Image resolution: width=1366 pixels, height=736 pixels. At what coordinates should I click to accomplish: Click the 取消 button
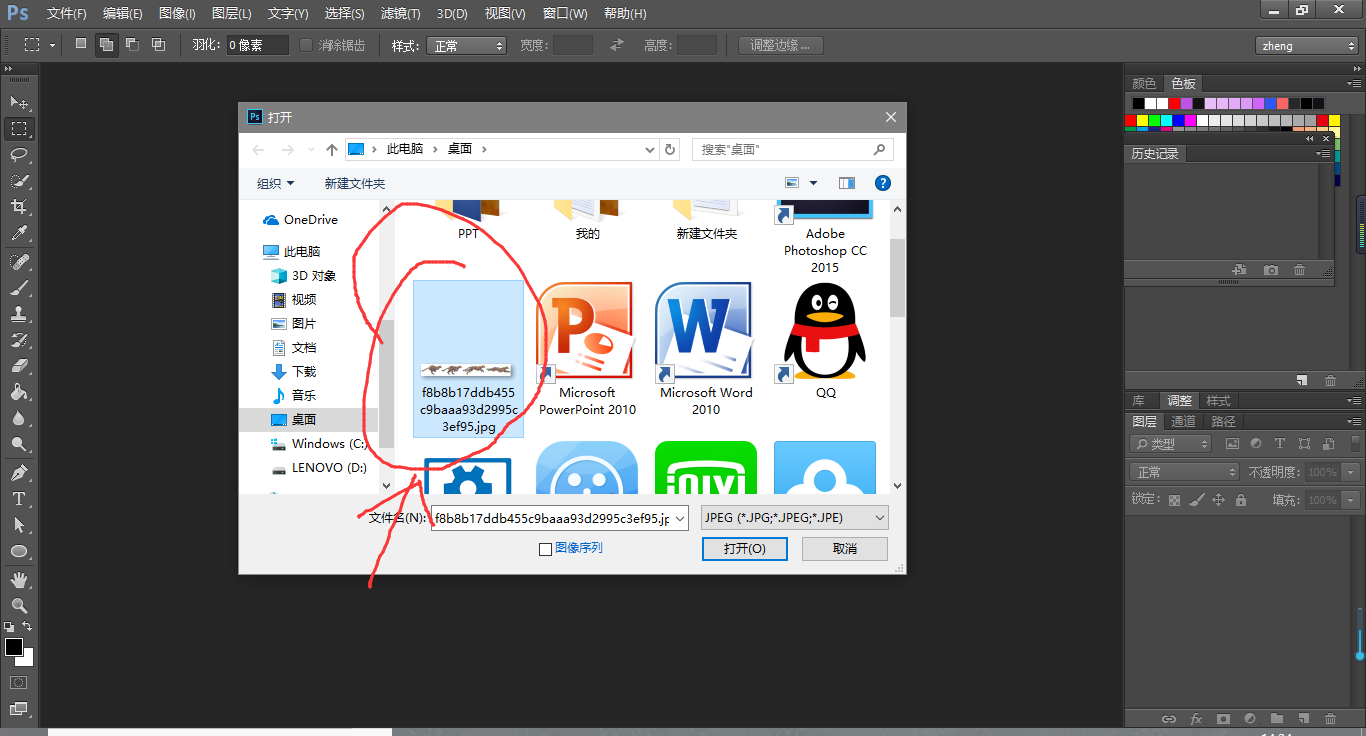(844, 549)
